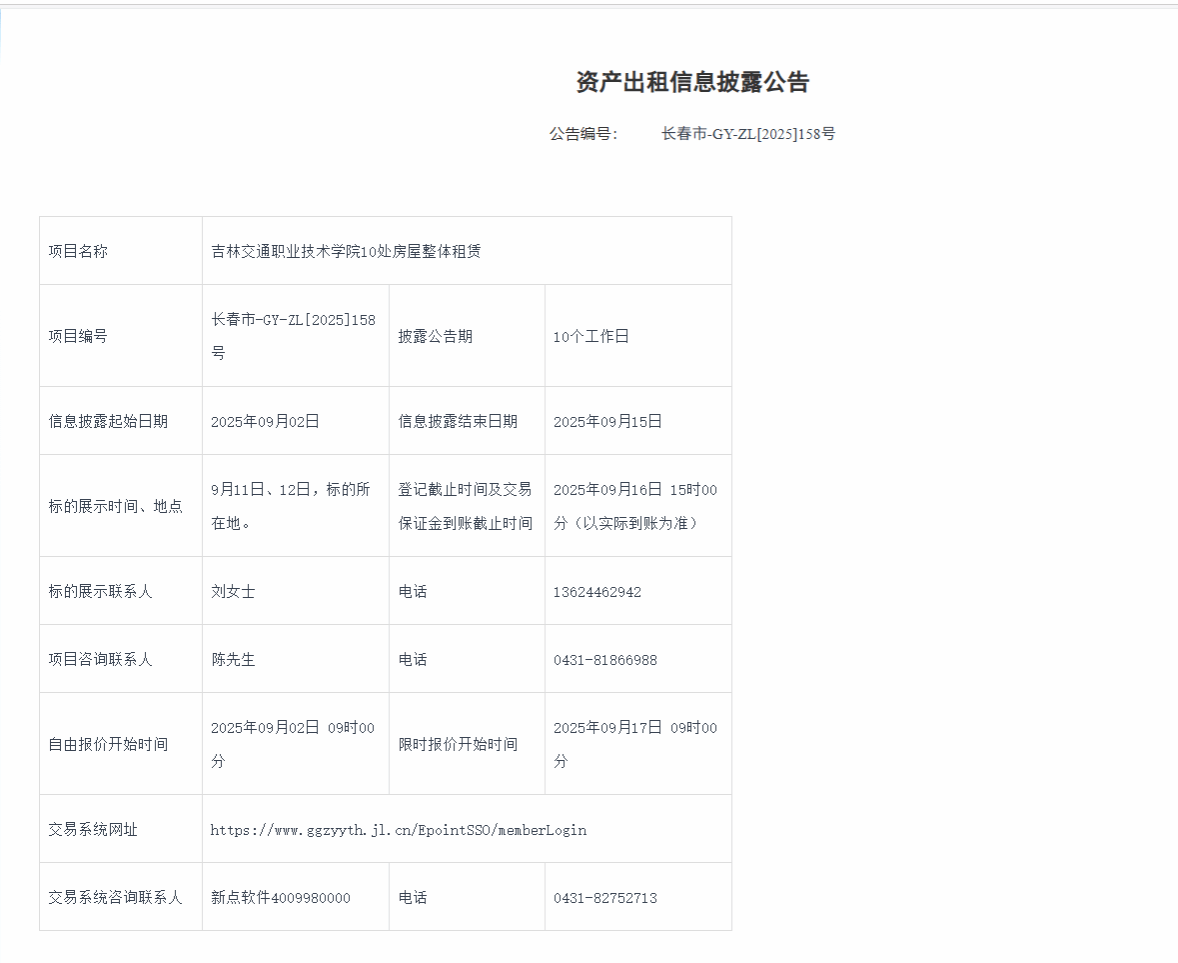Screen dimensions: 1178x963
Task: Click contact name 刘女士
Action: click(x=233, y=592)
